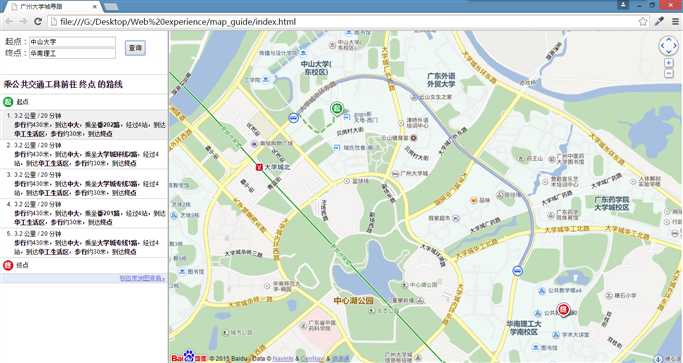Viewport: 683px width, 363px height.
Task: Click the green 起点 icon in the route panel
Action: point(8,102)
